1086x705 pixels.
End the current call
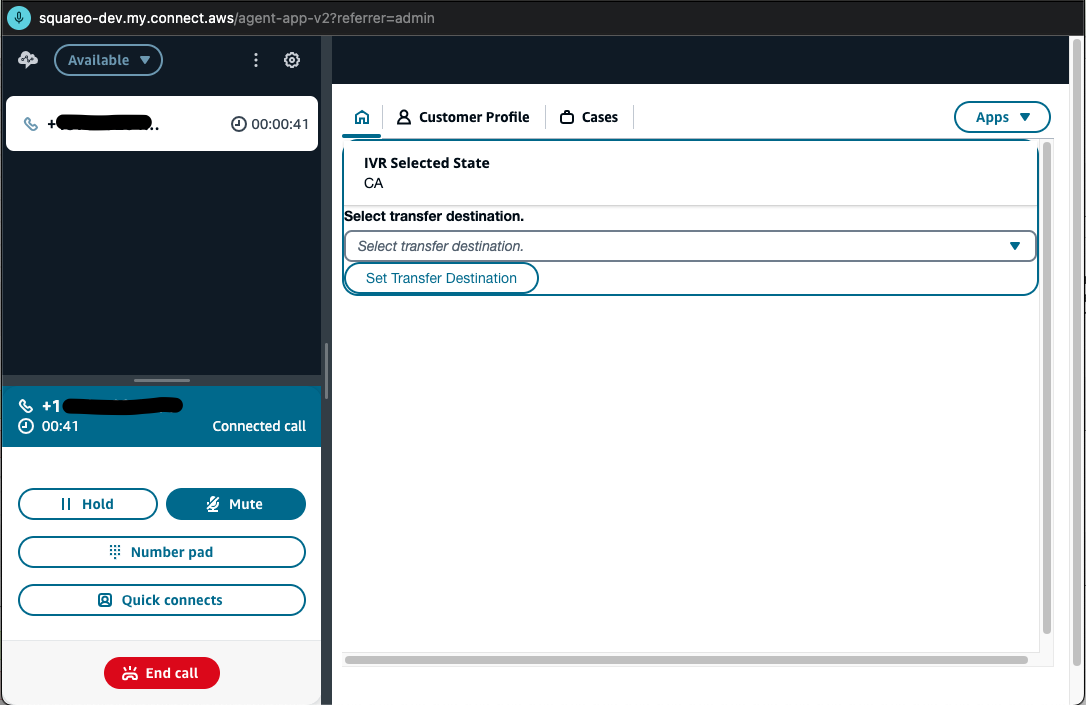tap(161, 673)
